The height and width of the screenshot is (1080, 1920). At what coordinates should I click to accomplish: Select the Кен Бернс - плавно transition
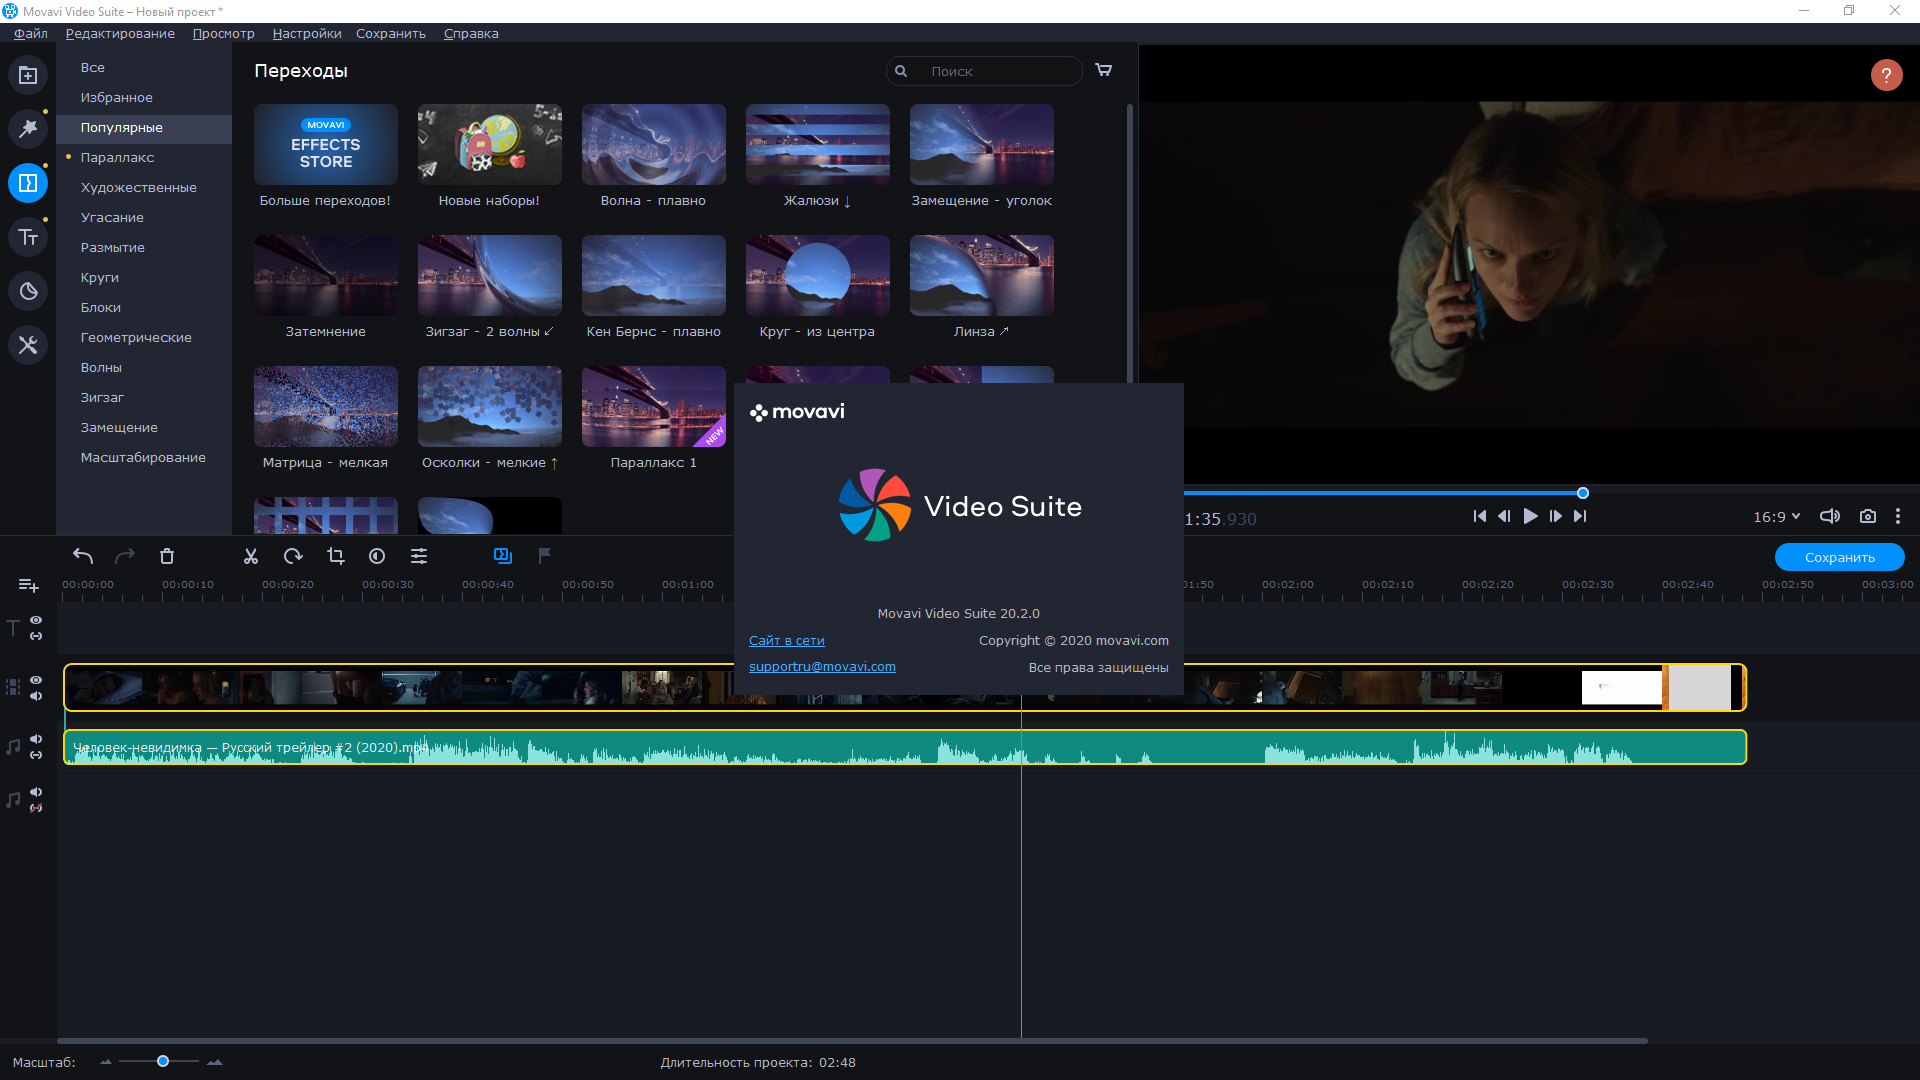(x=654, y=276)
